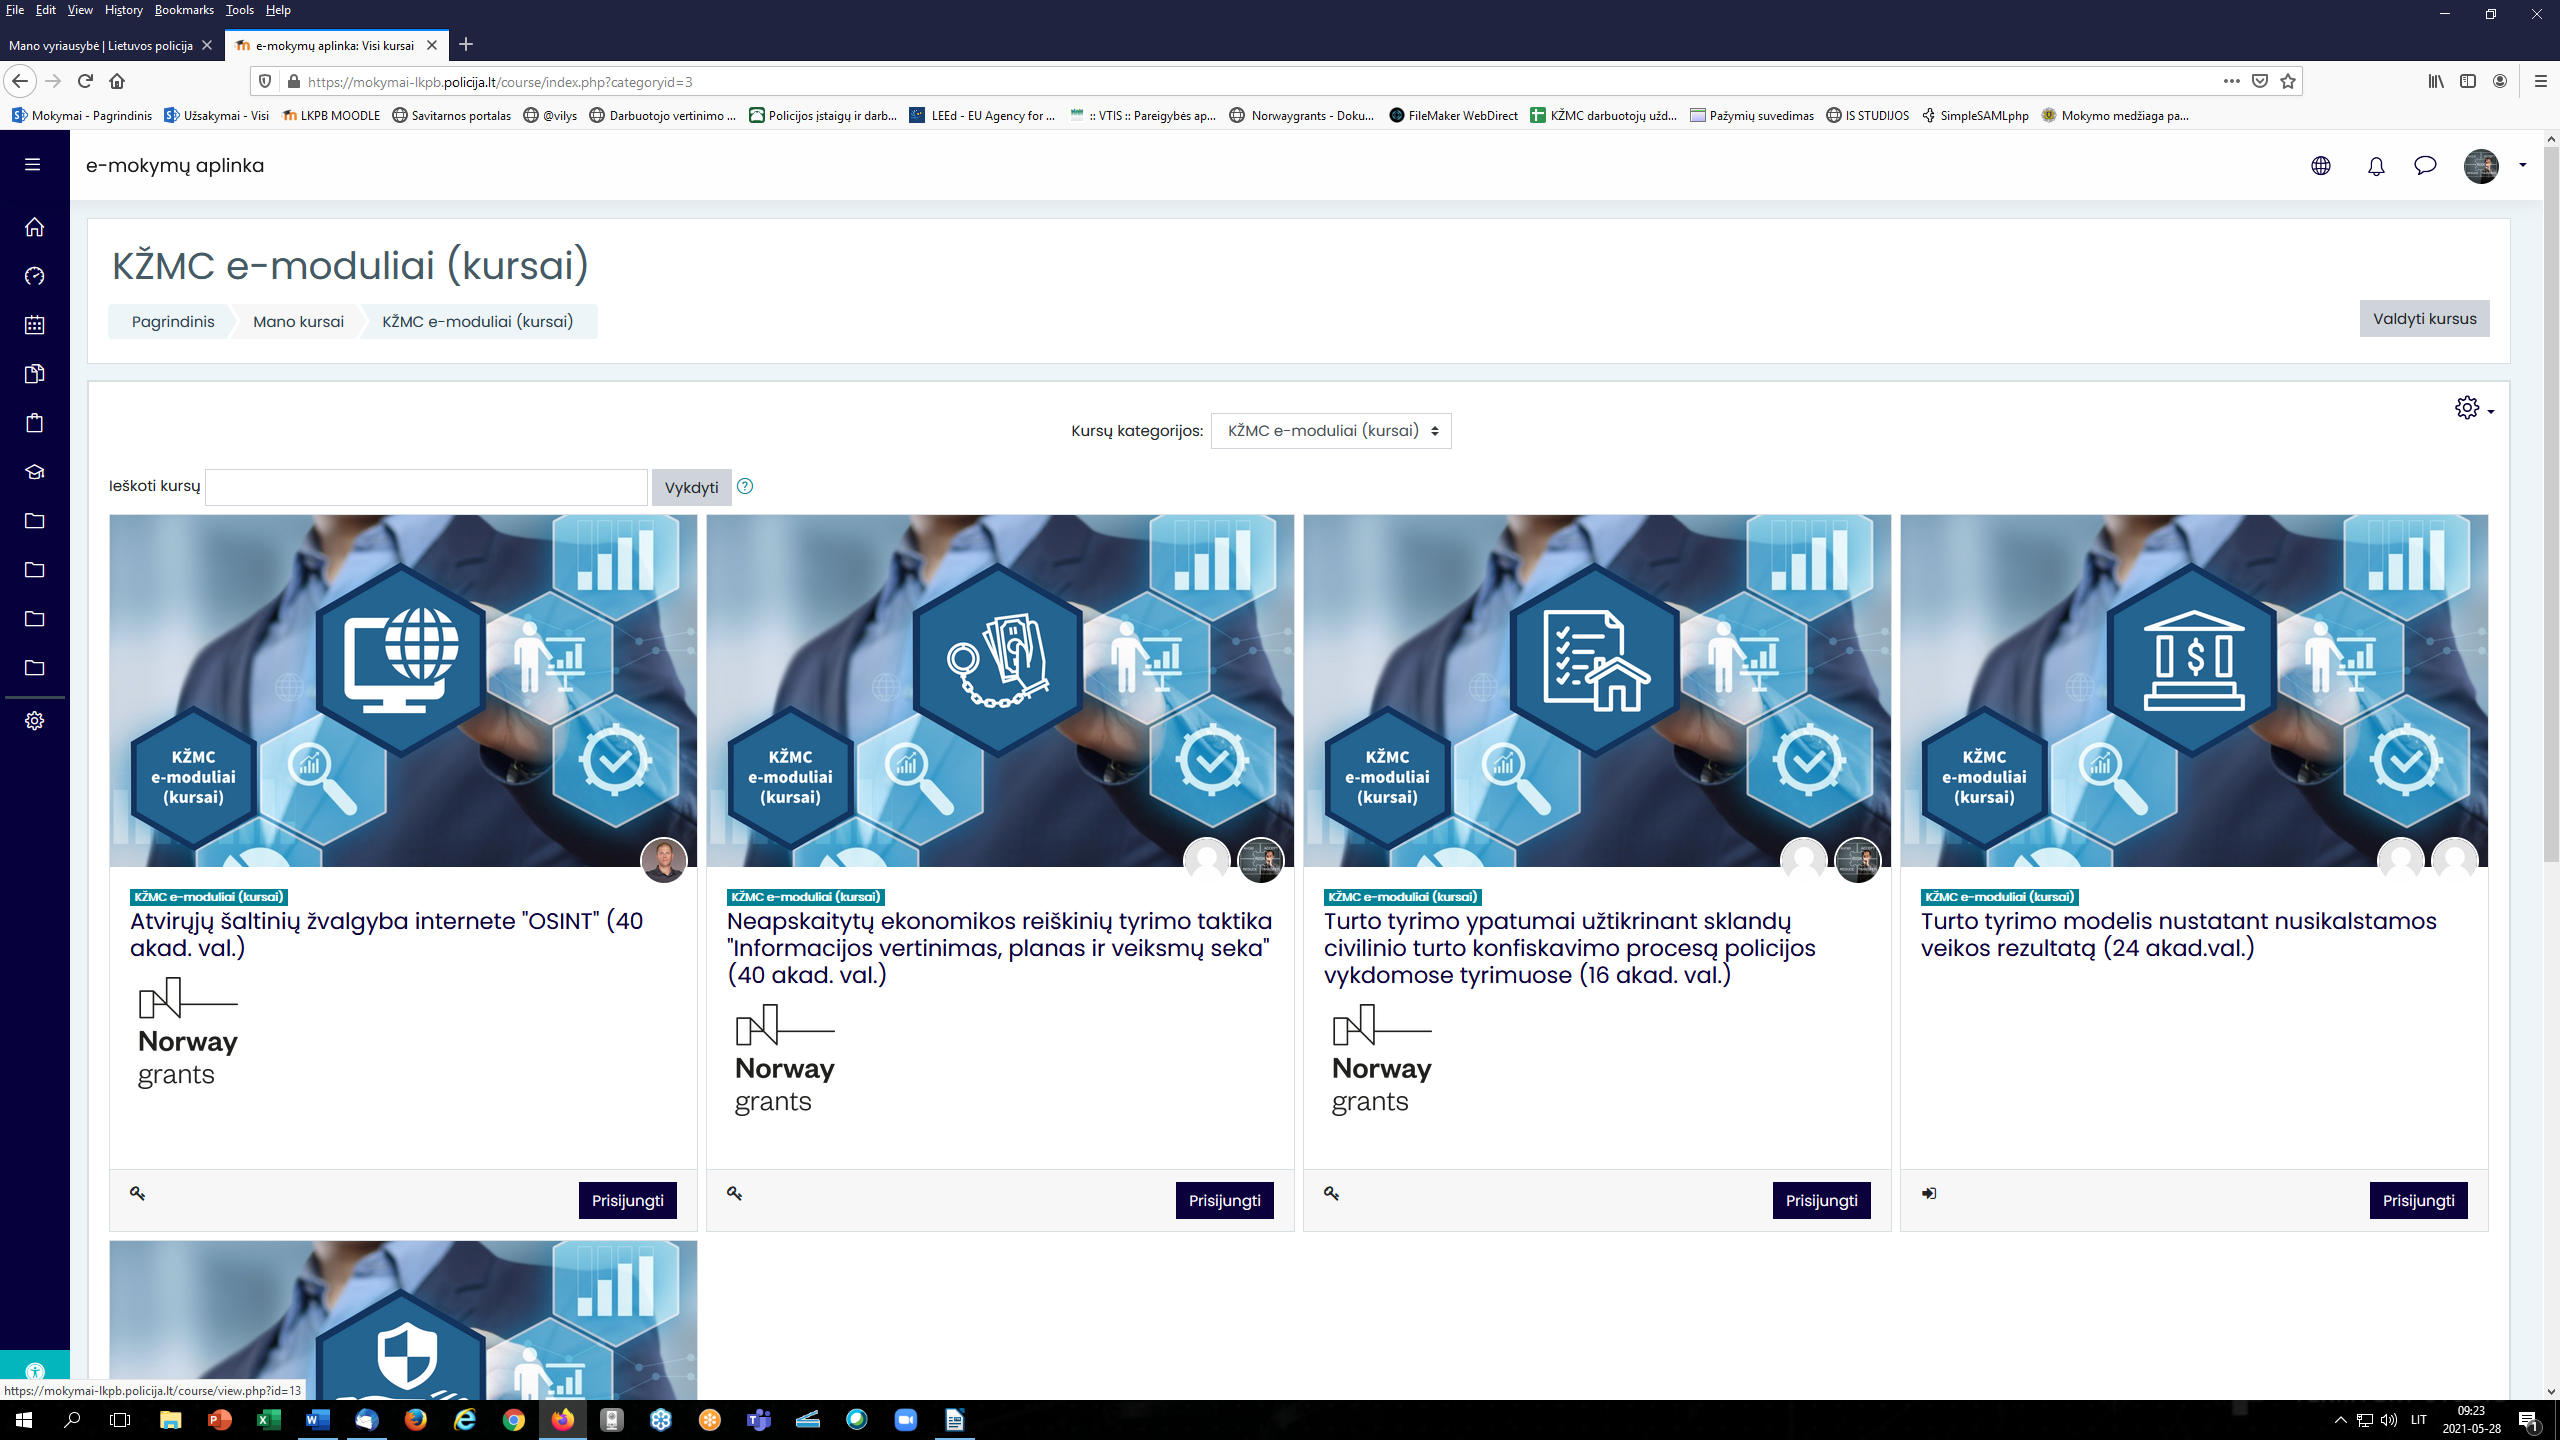The width and height of the screenshot is (2560, 1440).
Task: Click Prisijungti on OSINT course card
Action: 627,1200
